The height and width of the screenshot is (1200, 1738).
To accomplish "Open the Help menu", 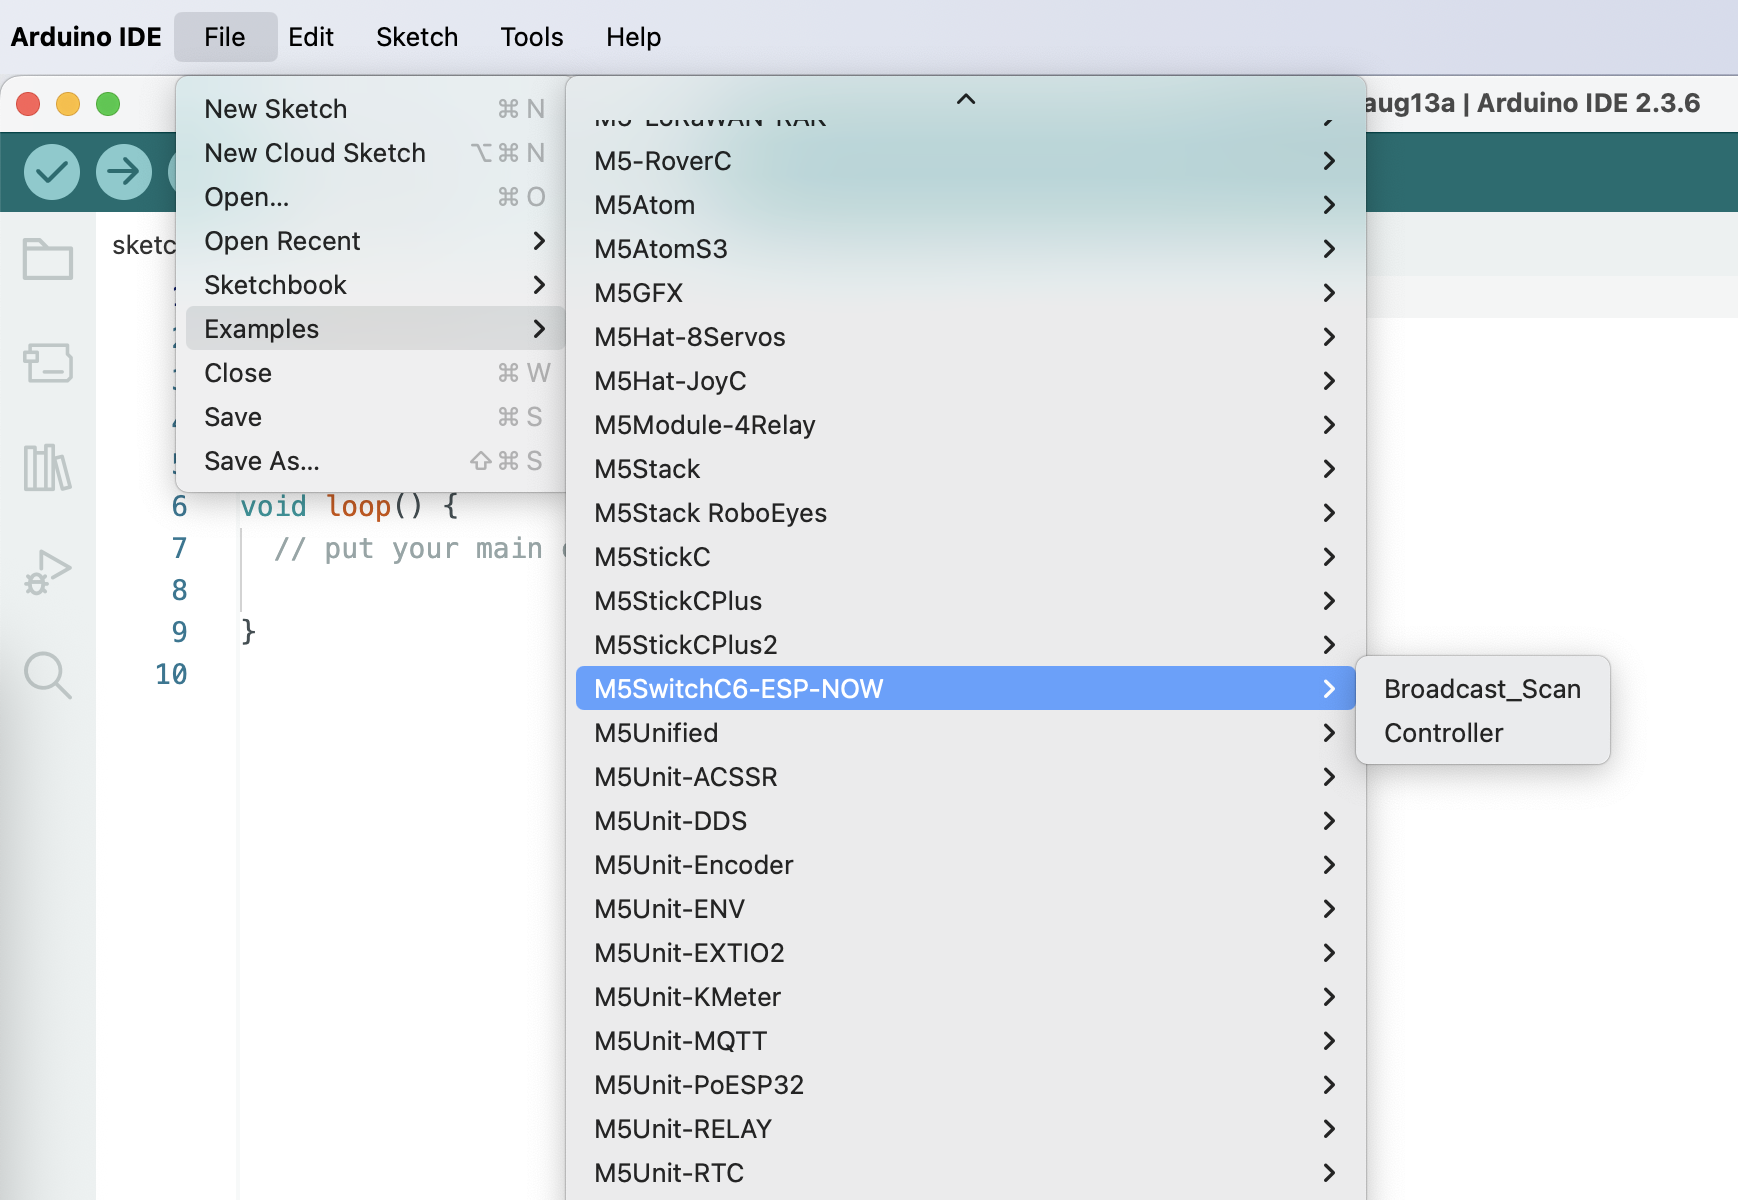I will (x=633, y=37).
